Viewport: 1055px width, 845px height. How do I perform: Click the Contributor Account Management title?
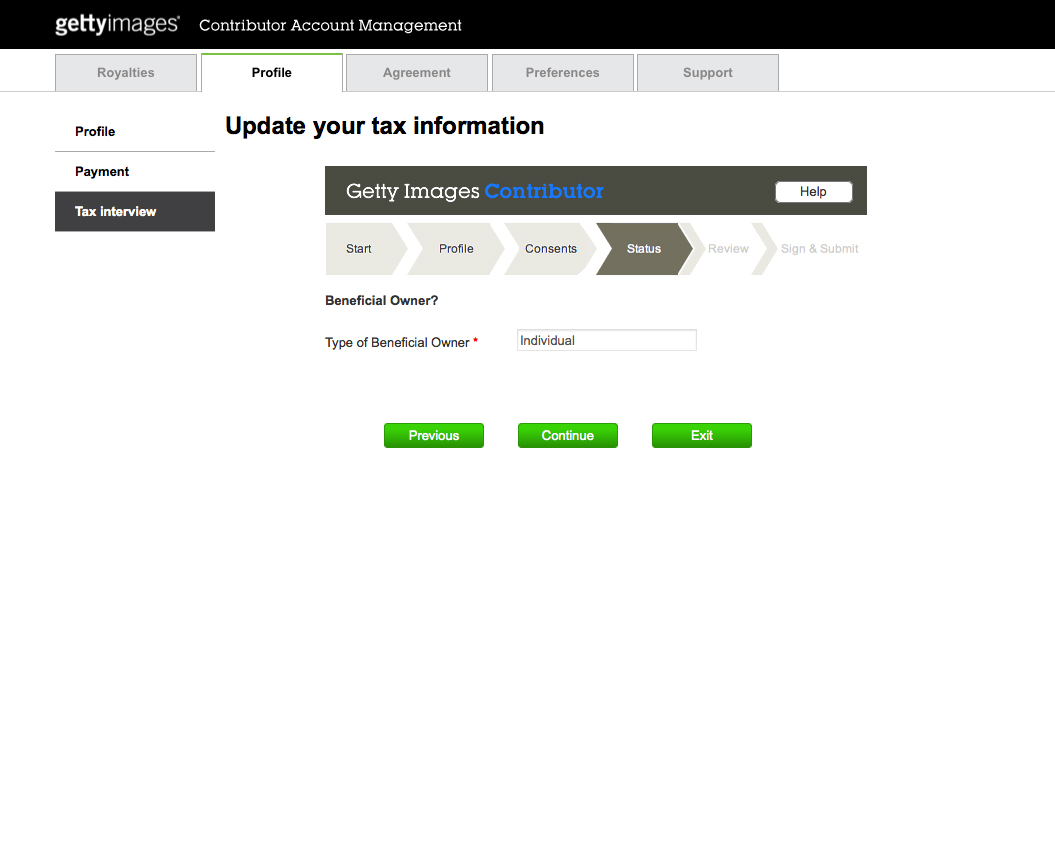pos(330,26)
